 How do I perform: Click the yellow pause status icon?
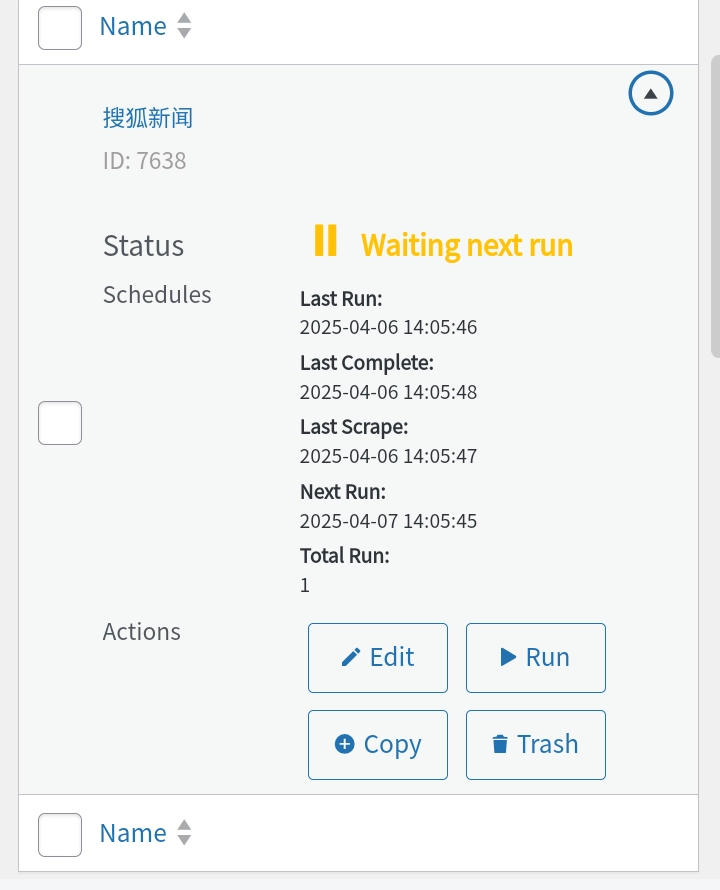(x=325, y=240)
